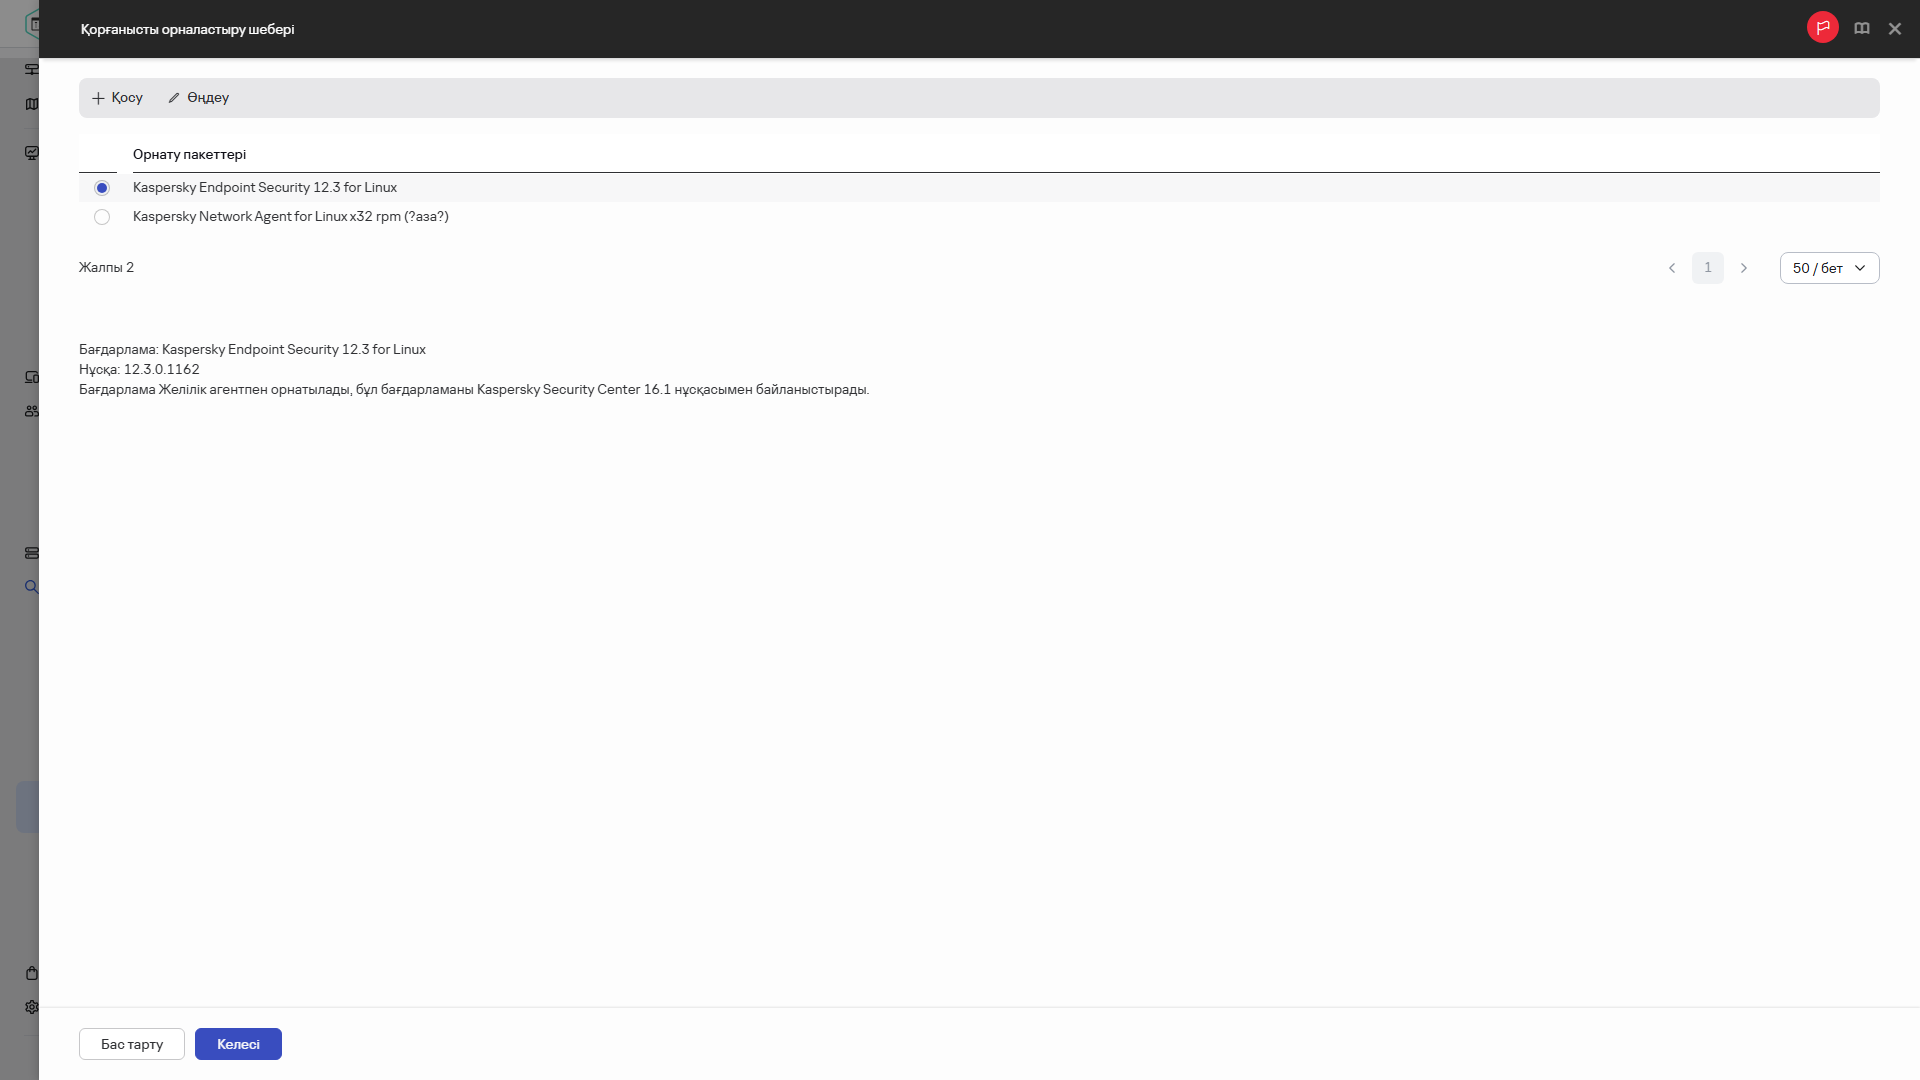Screen dimensions: 1920x1080
Task: Click the Бас тарту button
Action: [x=132, y=1044]
